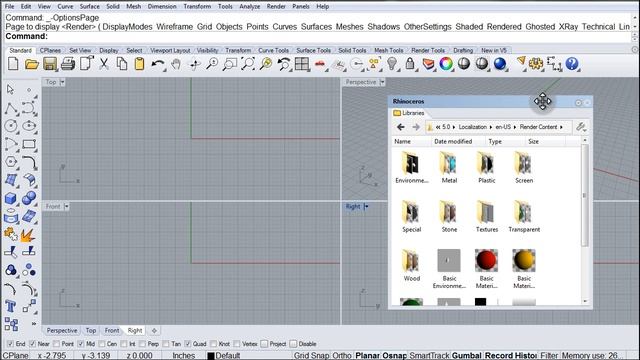The image size is (640, 360).
Task: Check the Disable osnap checkbox
Action: 293,344
